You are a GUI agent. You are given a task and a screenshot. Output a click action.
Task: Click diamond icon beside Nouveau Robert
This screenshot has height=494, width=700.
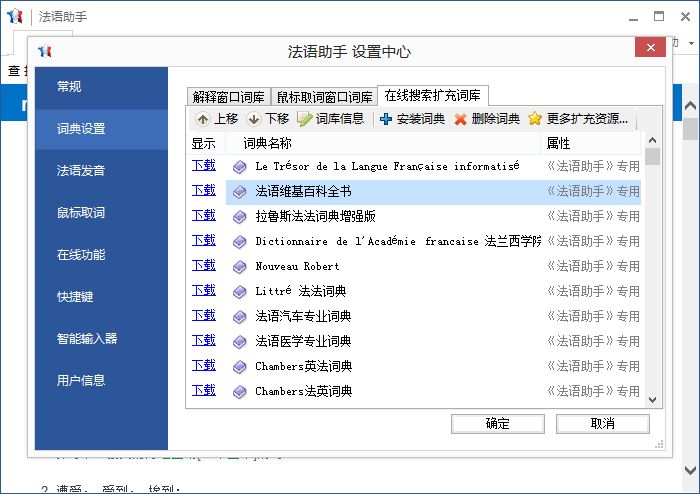point(240,267)
